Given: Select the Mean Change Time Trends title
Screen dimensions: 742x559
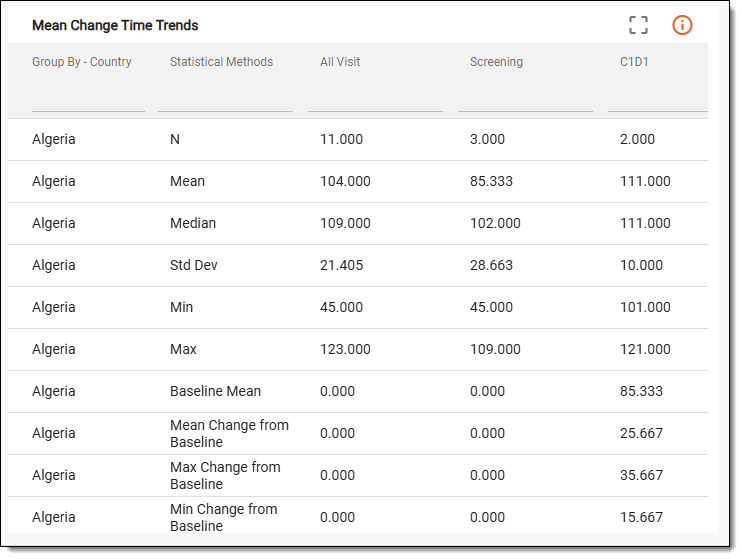Looking at the screenshot, I should tap(115, 25).
